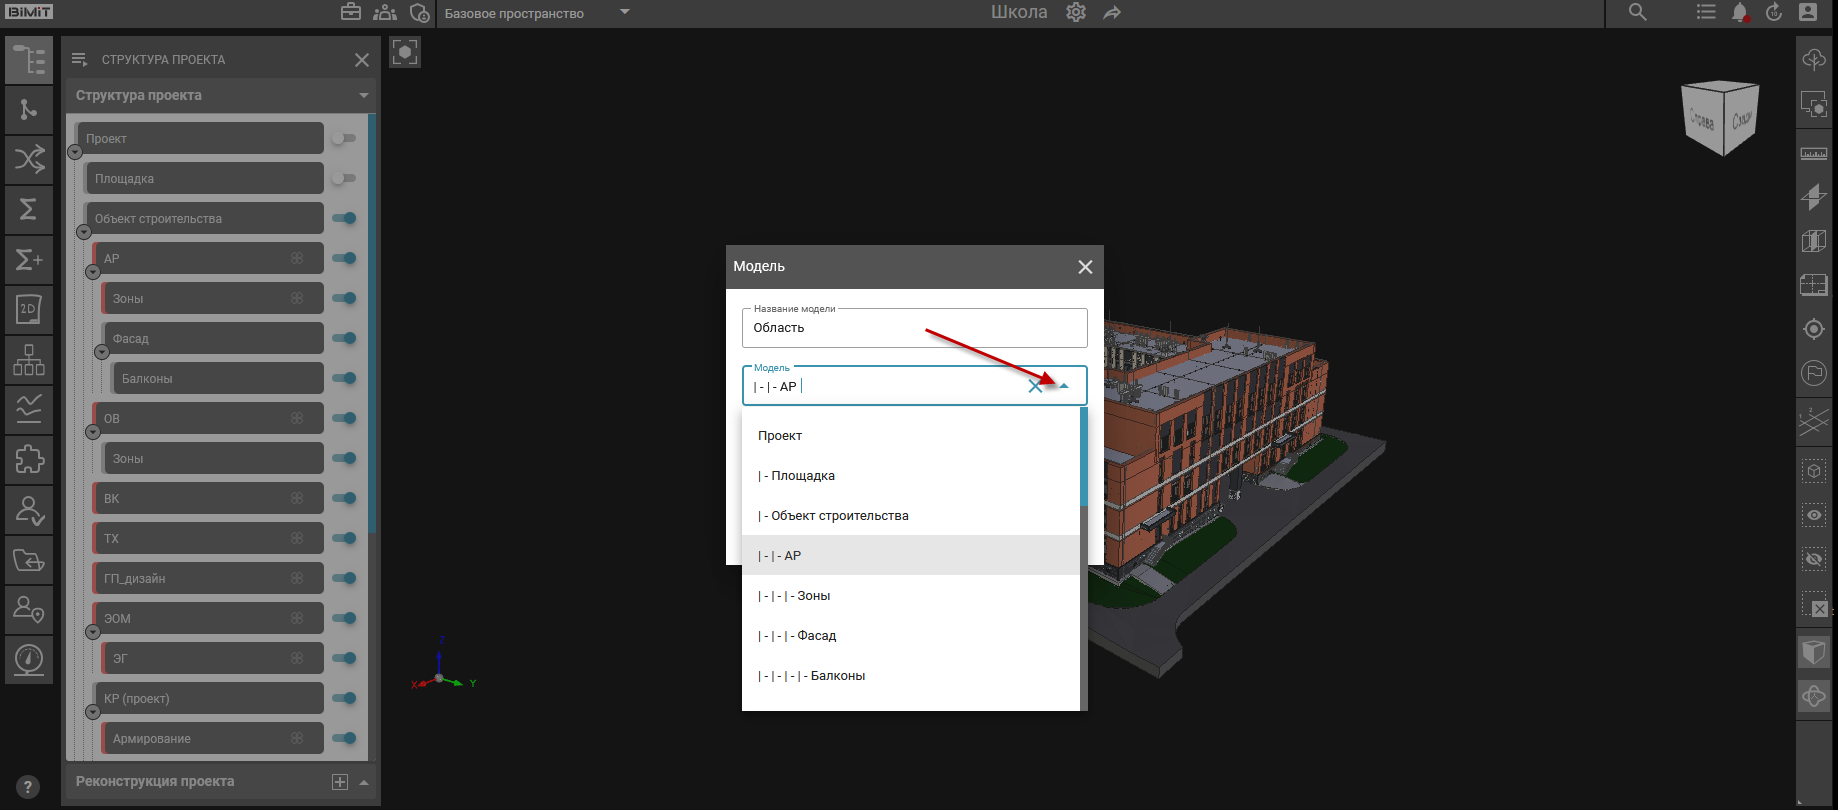Screen dimensions: 1838x810
Task: Click the notifications bell icon
Action: 1740,13
